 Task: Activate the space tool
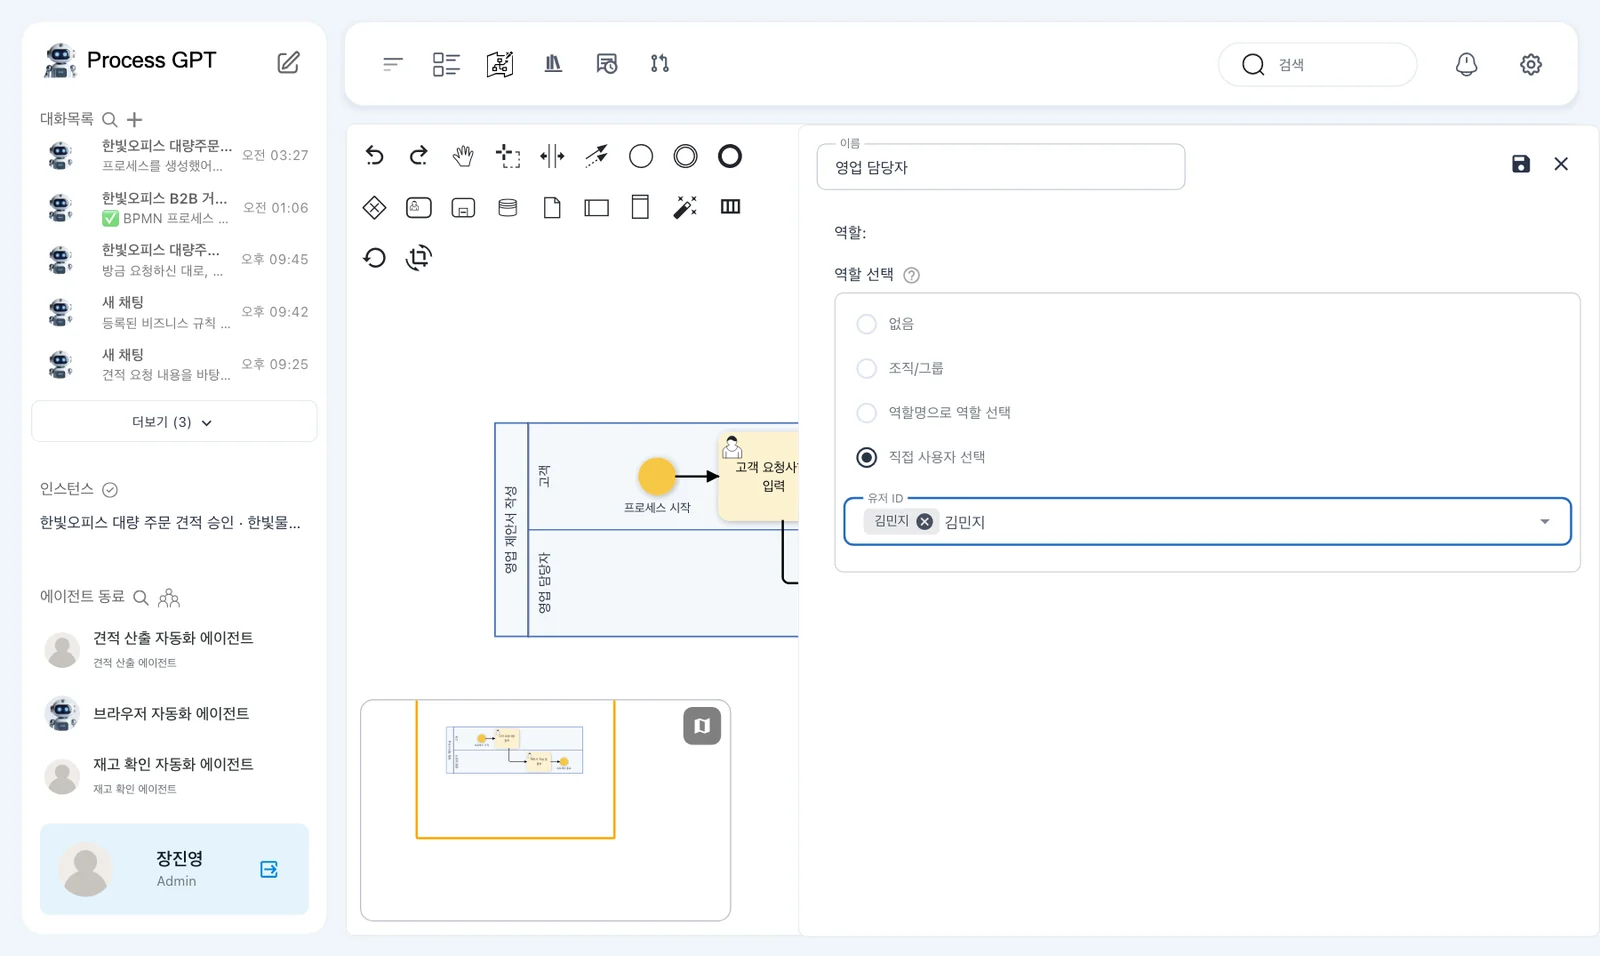tap(552, 156)
